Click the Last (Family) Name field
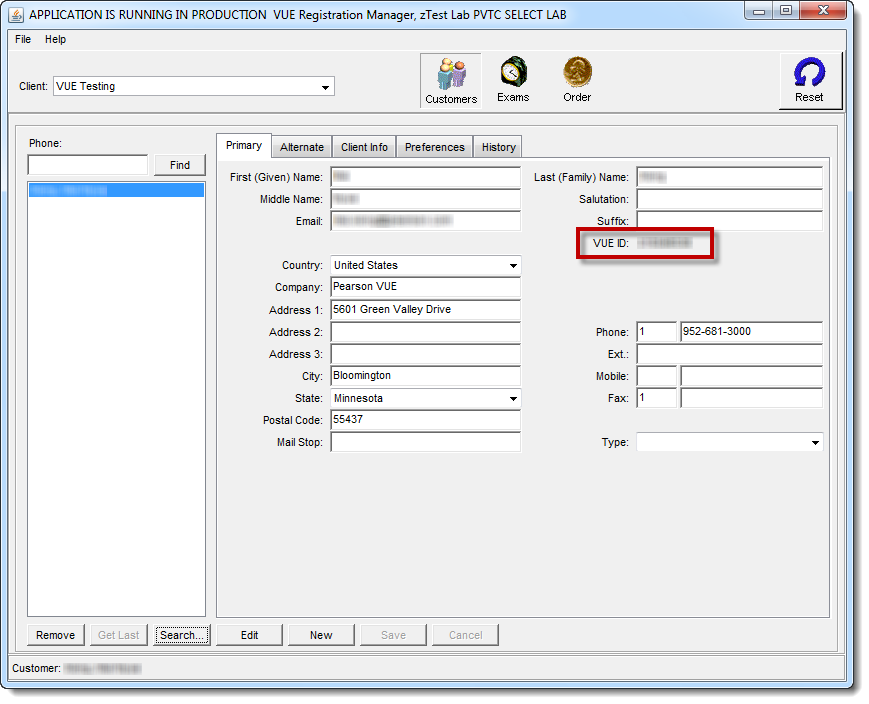The width and height of the screenshot is (869, 704). tap(729, 177)
